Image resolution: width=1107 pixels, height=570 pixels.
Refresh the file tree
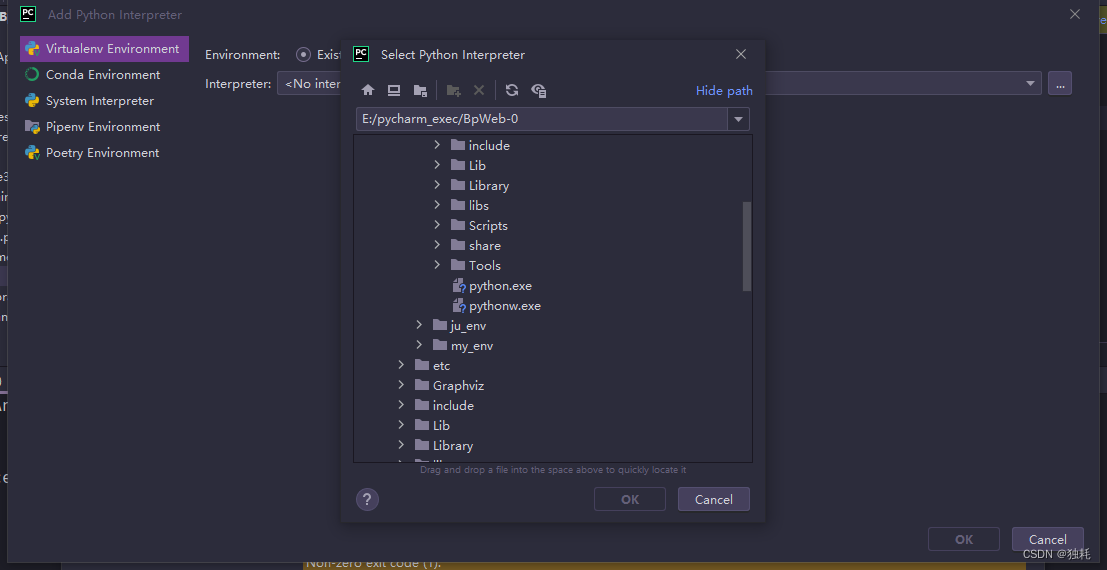(512, 90)
